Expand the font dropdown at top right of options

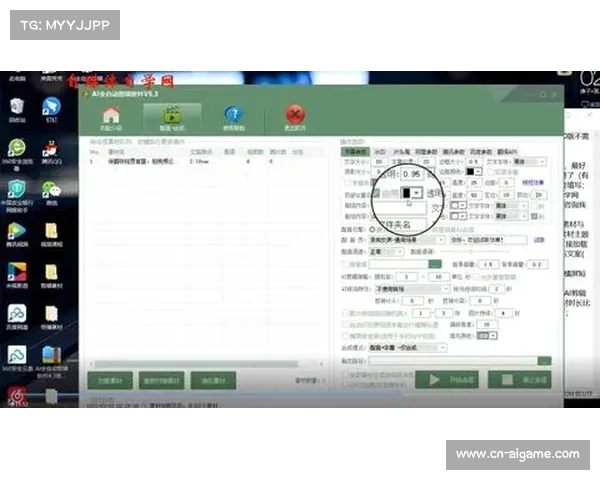click(x=543, y=160)
